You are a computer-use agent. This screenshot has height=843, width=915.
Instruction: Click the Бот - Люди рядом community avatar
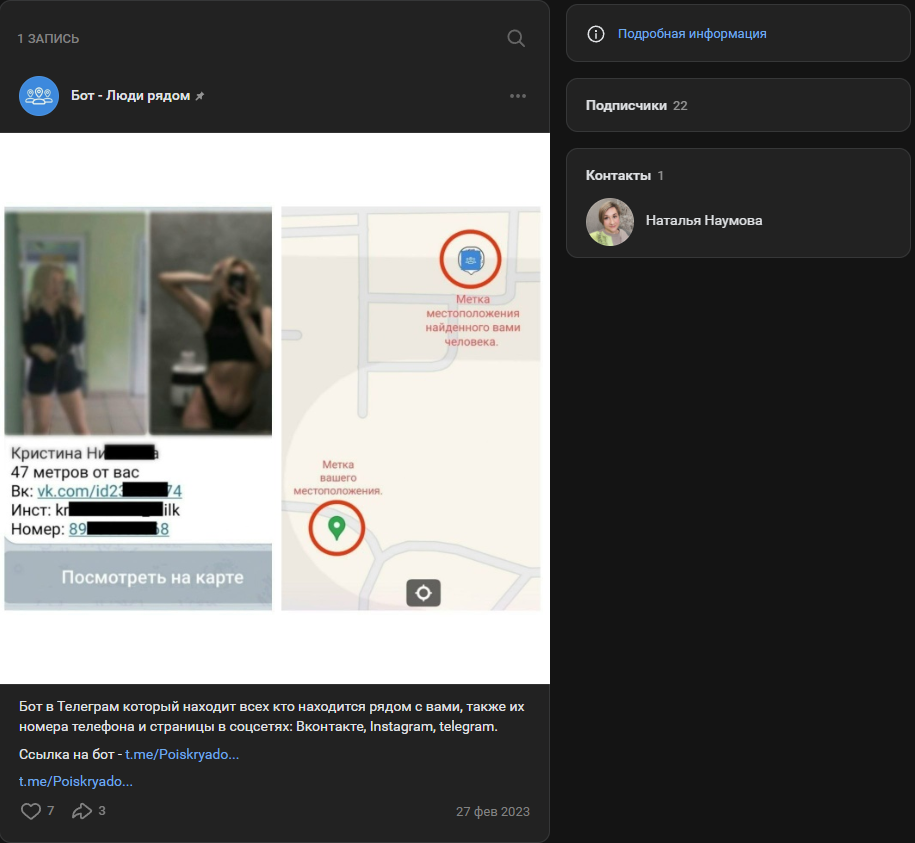click(39, 96)
